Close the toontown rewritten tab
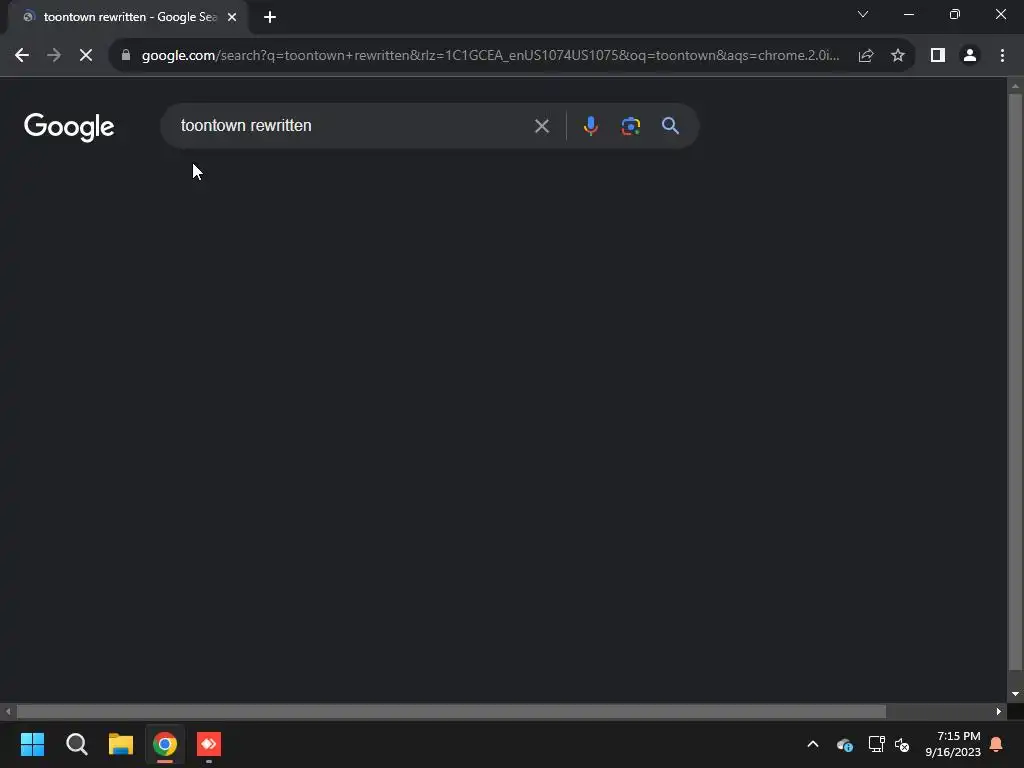 tap(232, 17)
